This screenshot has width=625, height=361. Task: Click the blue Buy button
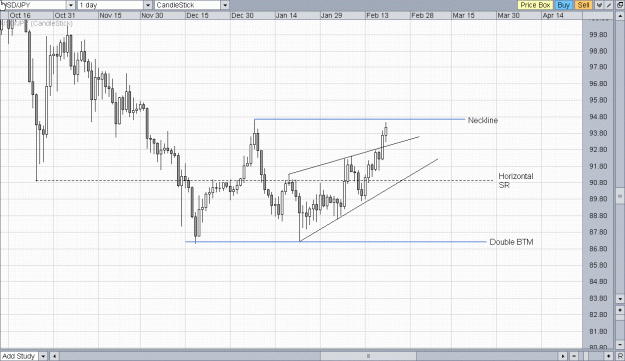(564, 5)
